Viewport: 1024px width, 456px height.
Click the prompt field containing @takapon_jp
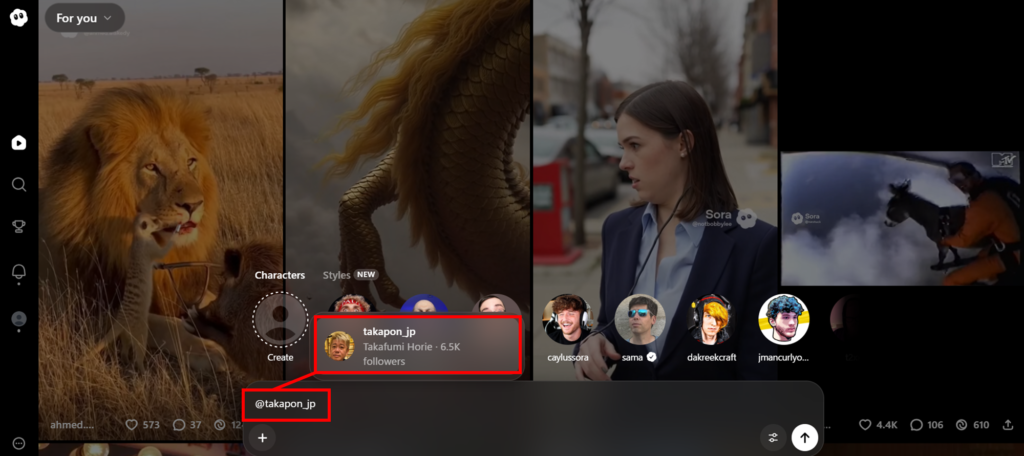click(x=530, y=405)
